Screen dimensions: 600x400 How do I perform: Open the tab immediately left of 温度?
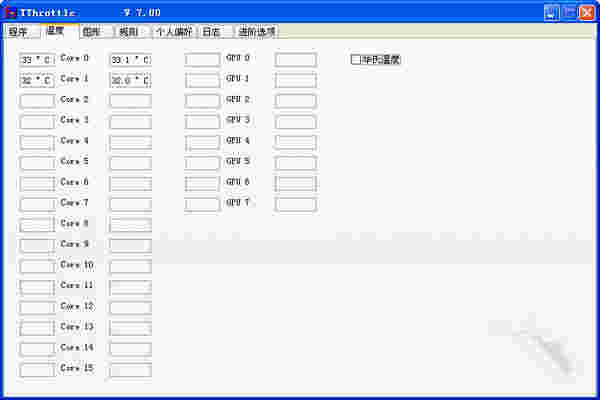(23, 32)
